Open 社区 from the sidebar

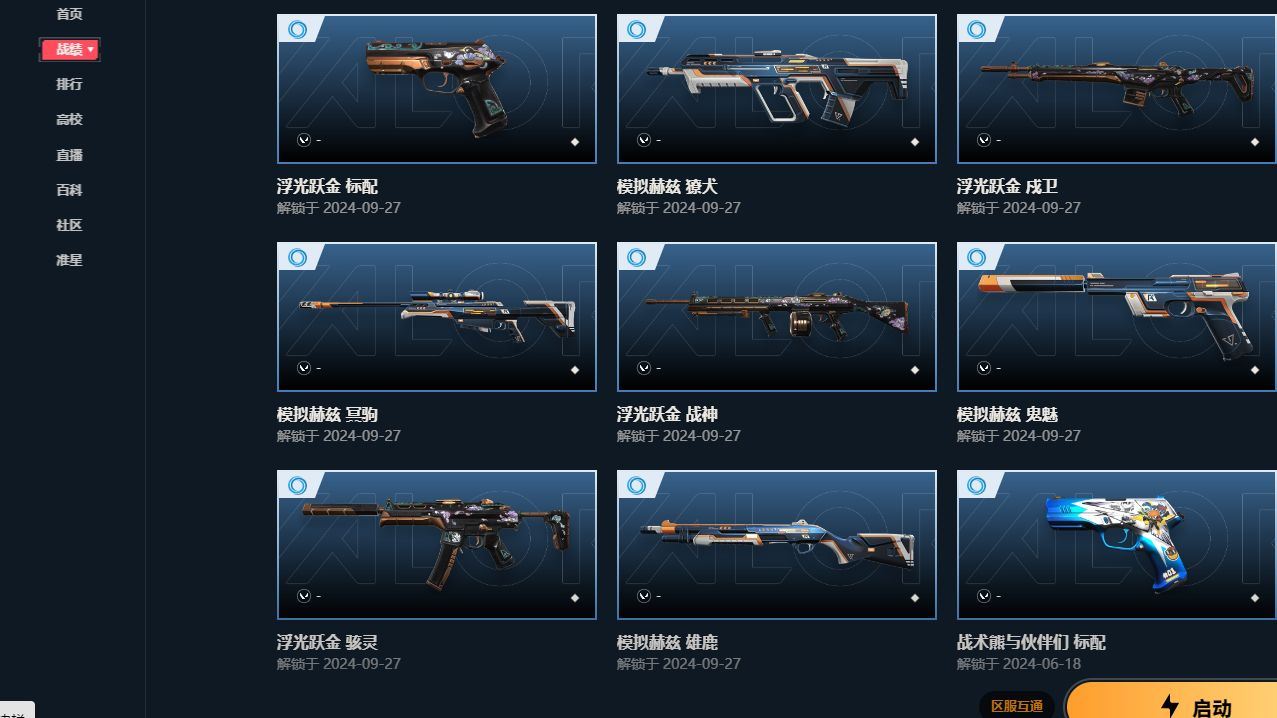(69, 225)
